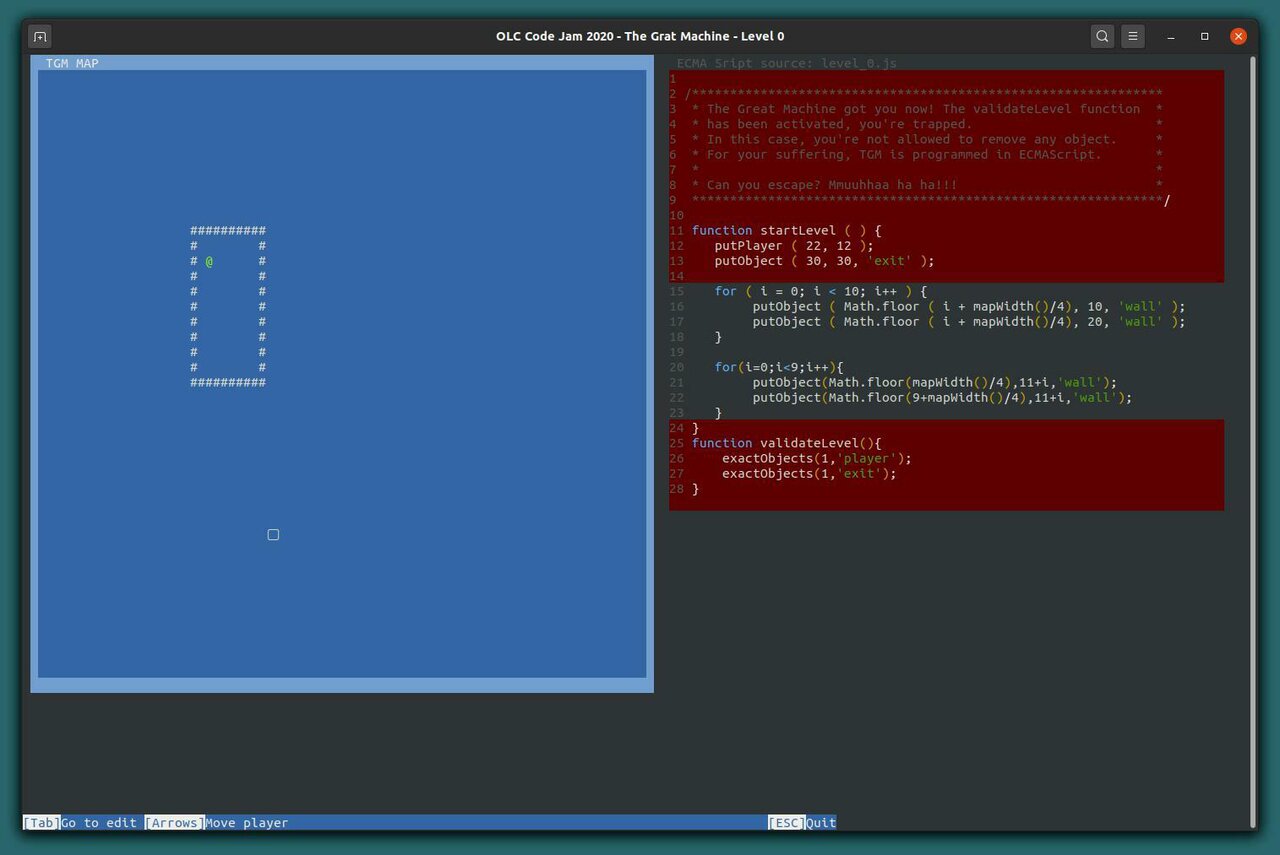Image resolution: width=1280 pixels, height=855 pixels.
Task: Click the TGM MAP panel title
Action: click(x=72, y=63)
